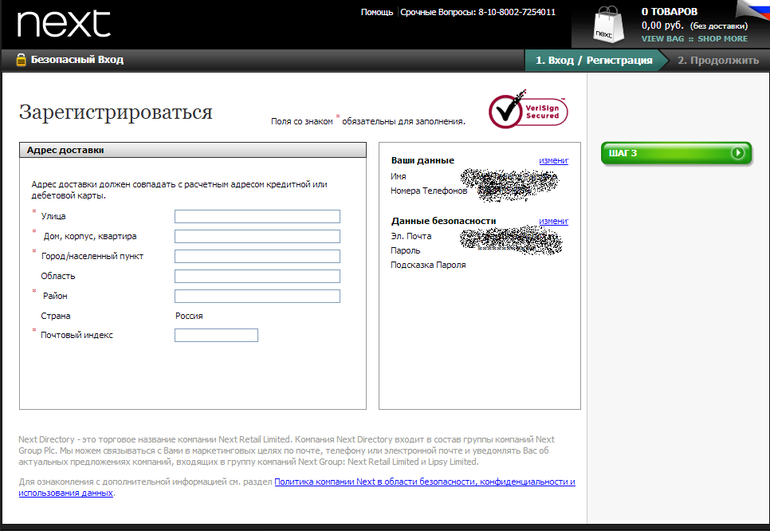This screenshot has width=770, height=531.
Task: Click the SHOP MORE link
Action: coord(722,39)
